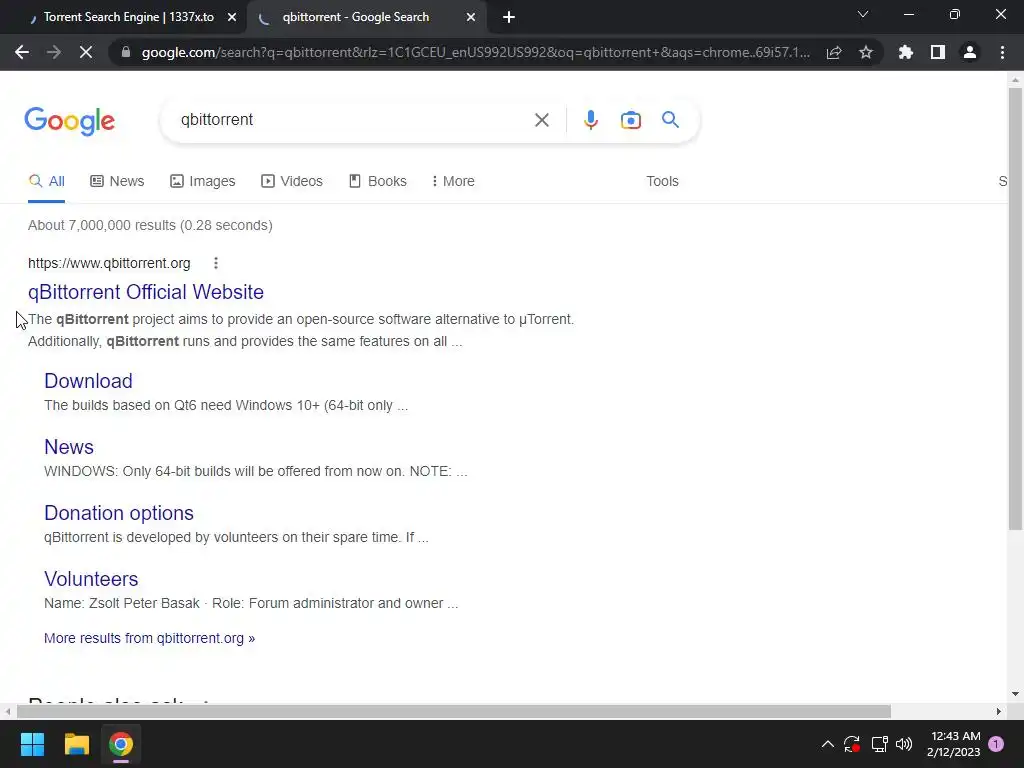Show hidden system tray icons
This screenshot has height=768, width=1024.
(x=827, y=744)
